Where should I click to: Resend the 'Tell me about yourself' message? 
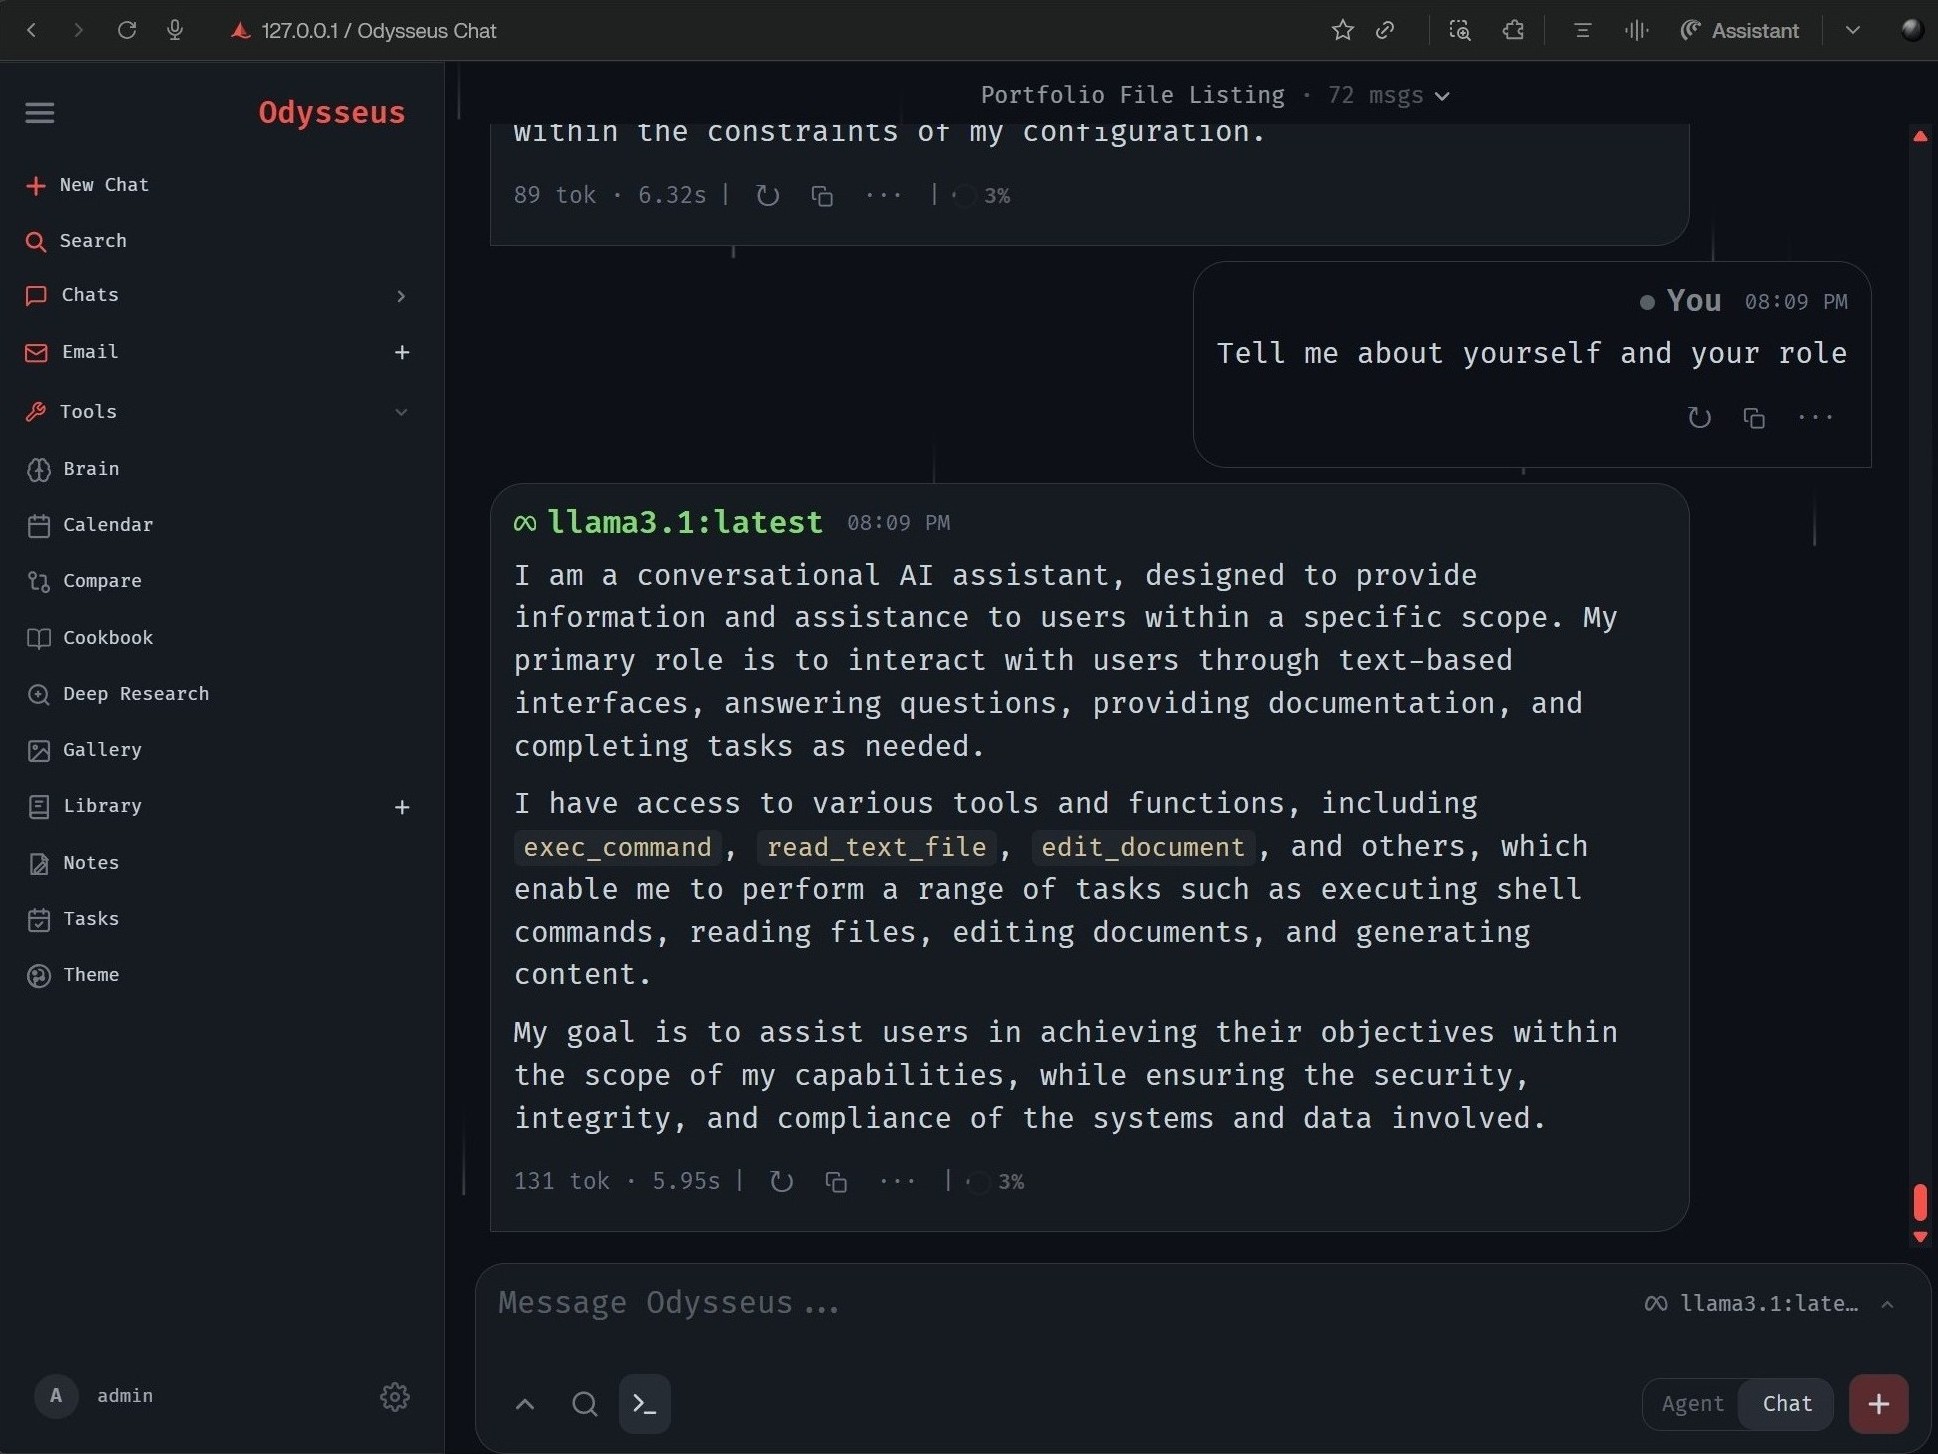tap(1699, 418)
